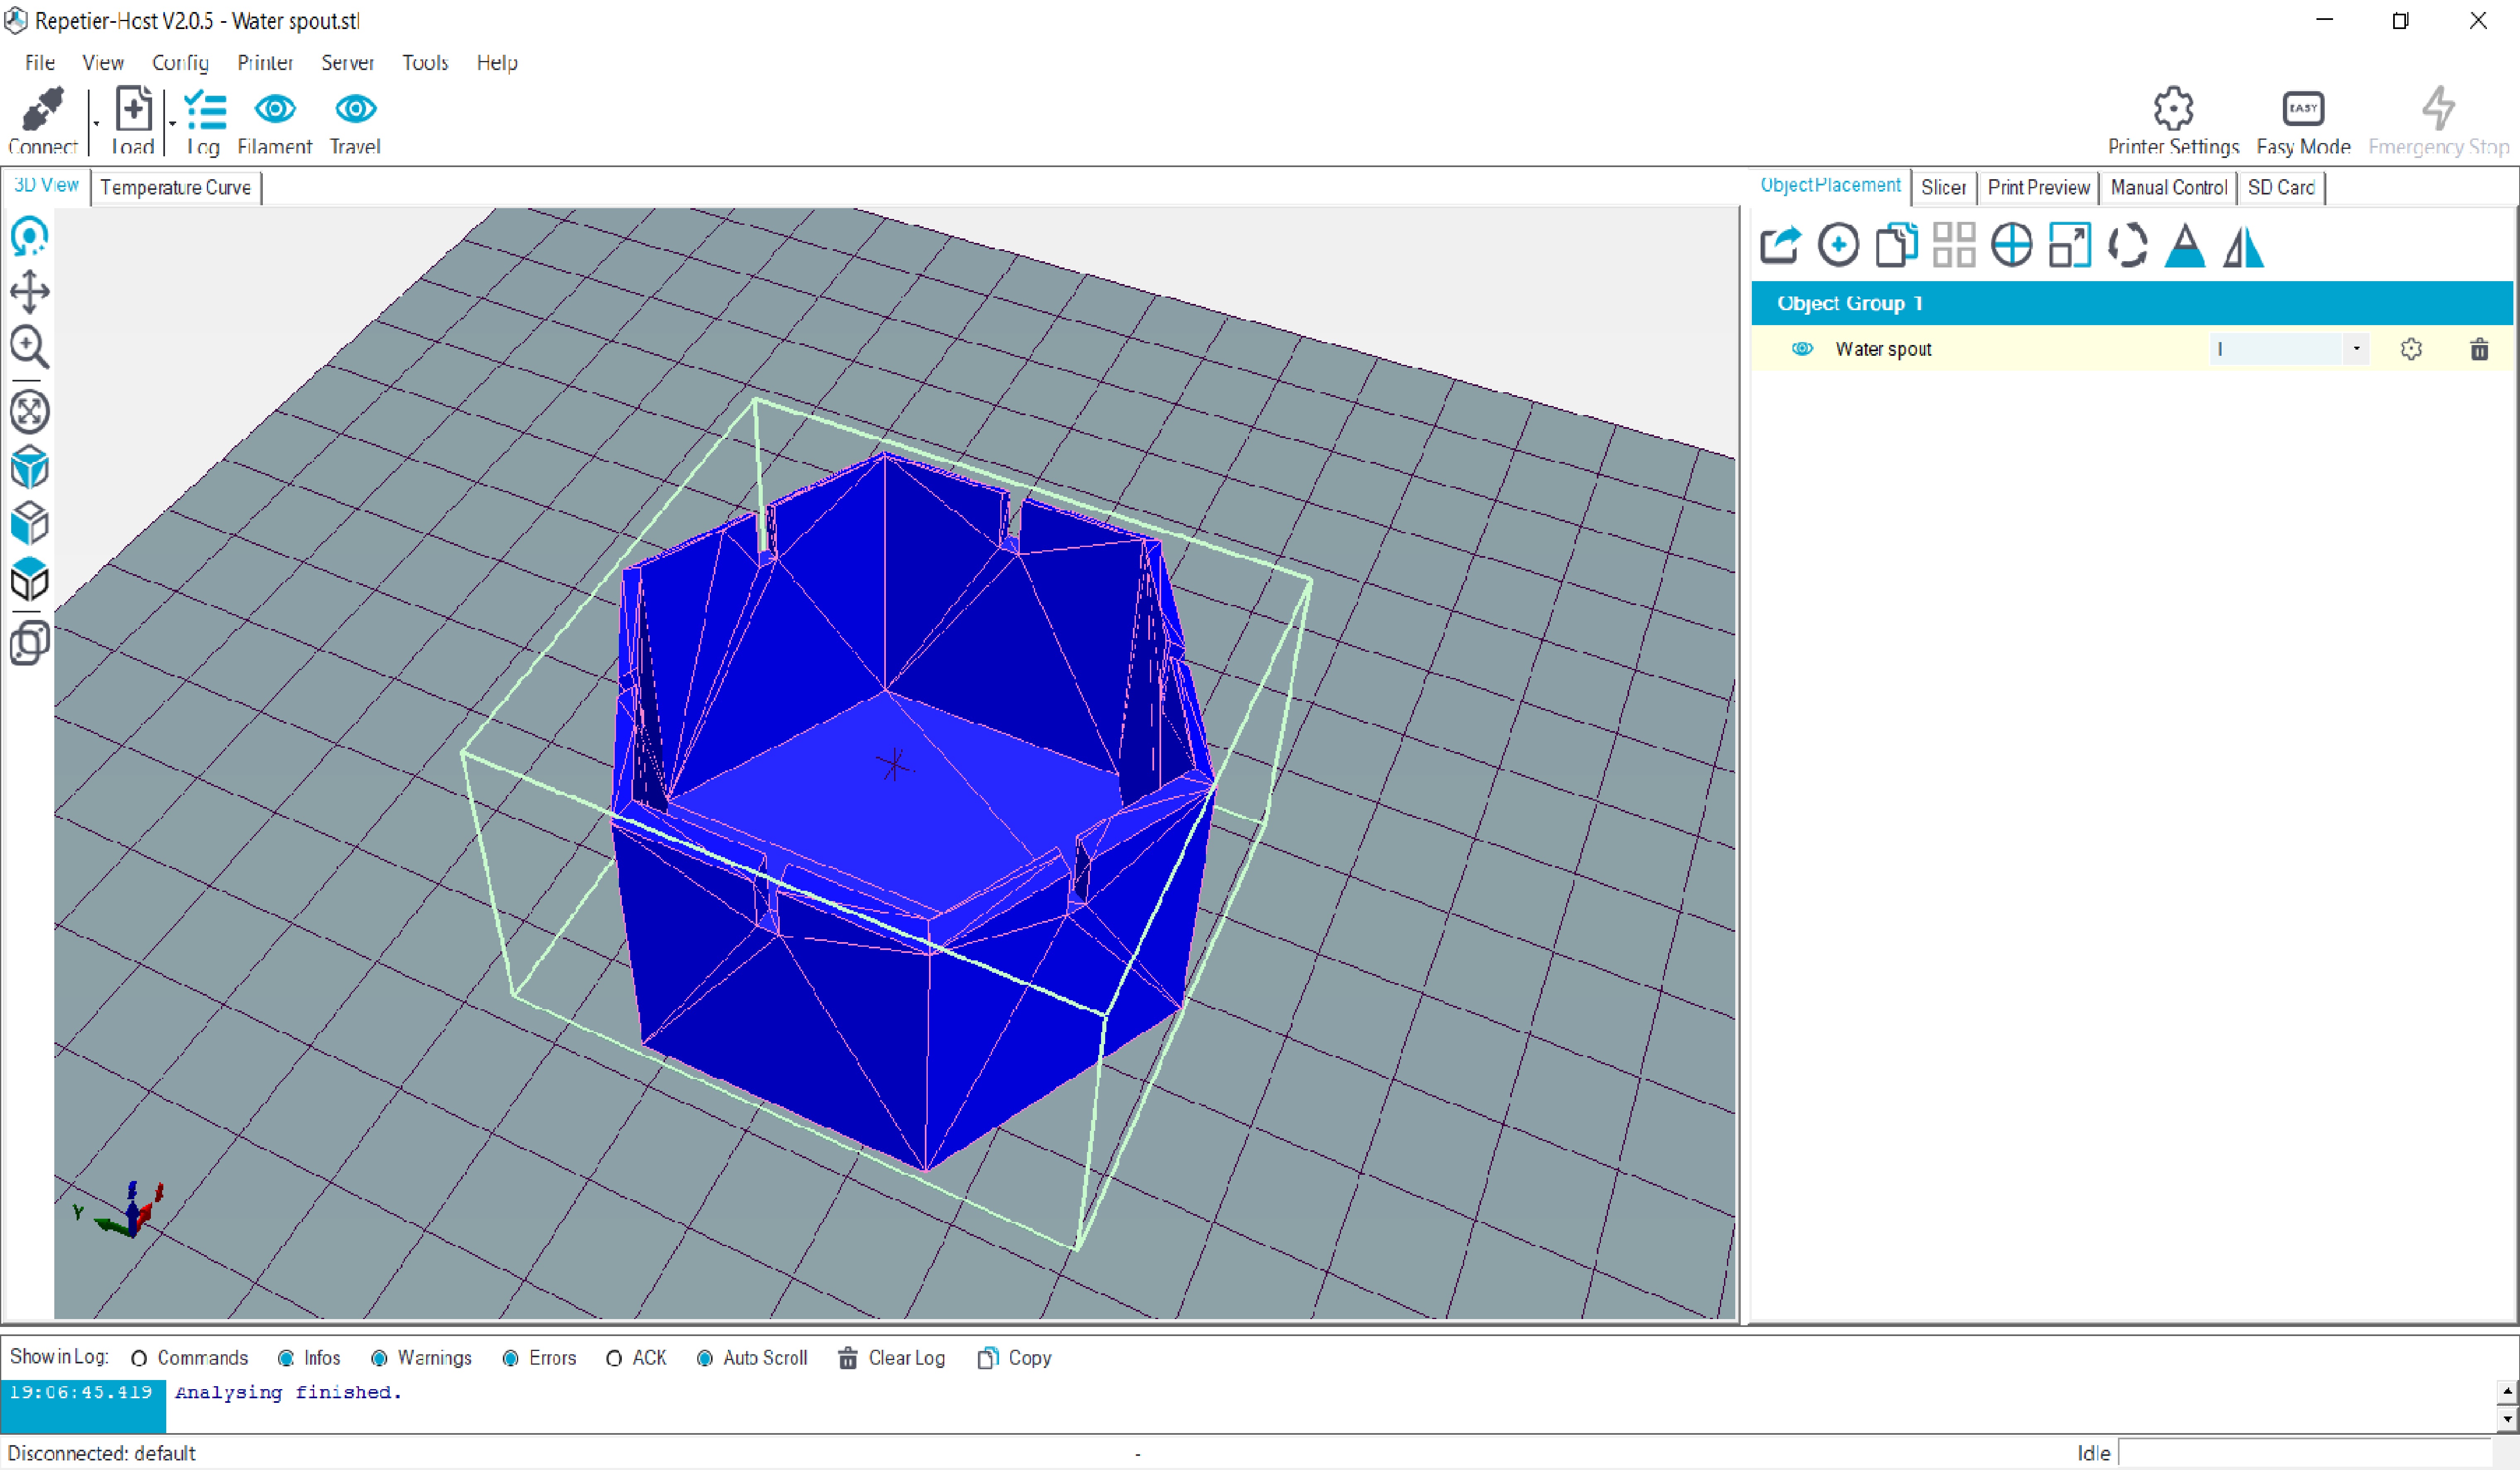The image size is (2520, 1470).
Task: Toggle ACK in log filter
Action: tap(636, 1358)
